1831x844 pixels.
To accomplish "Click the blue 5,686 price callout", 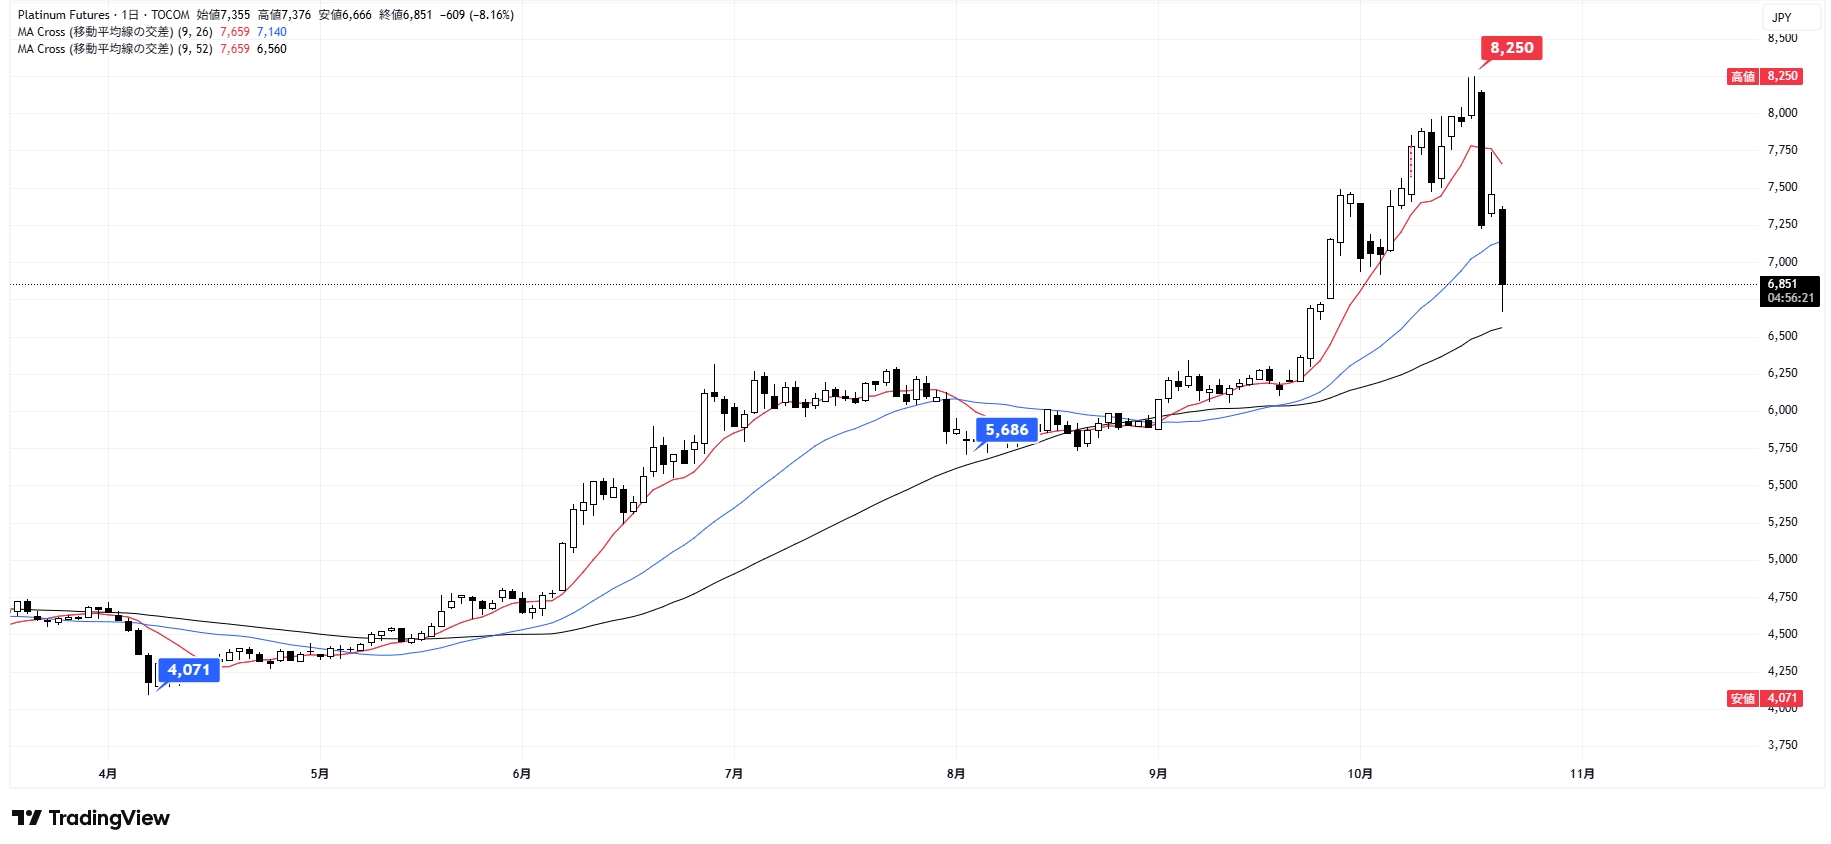I will [1006, 430].
